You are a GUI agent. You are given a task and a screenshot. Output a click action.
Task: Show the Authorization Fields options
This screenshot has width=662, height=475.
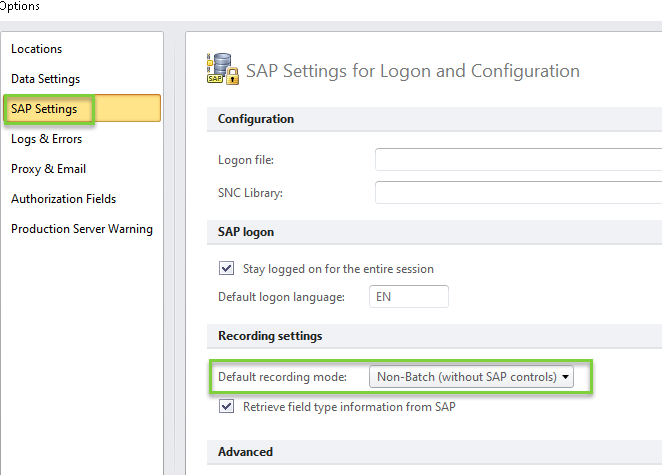pyautogui.click(x=64, y=199)
